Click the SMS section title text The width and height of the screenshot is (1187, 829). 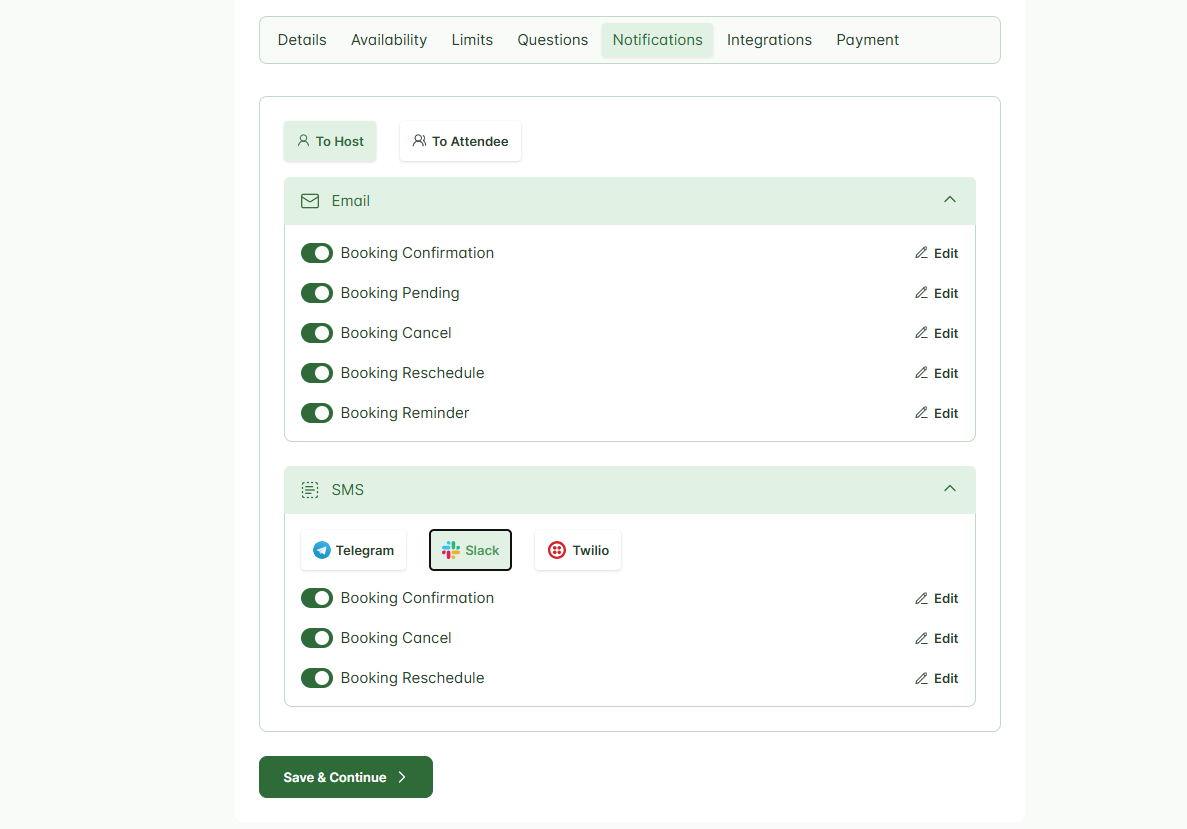(347, 491)
